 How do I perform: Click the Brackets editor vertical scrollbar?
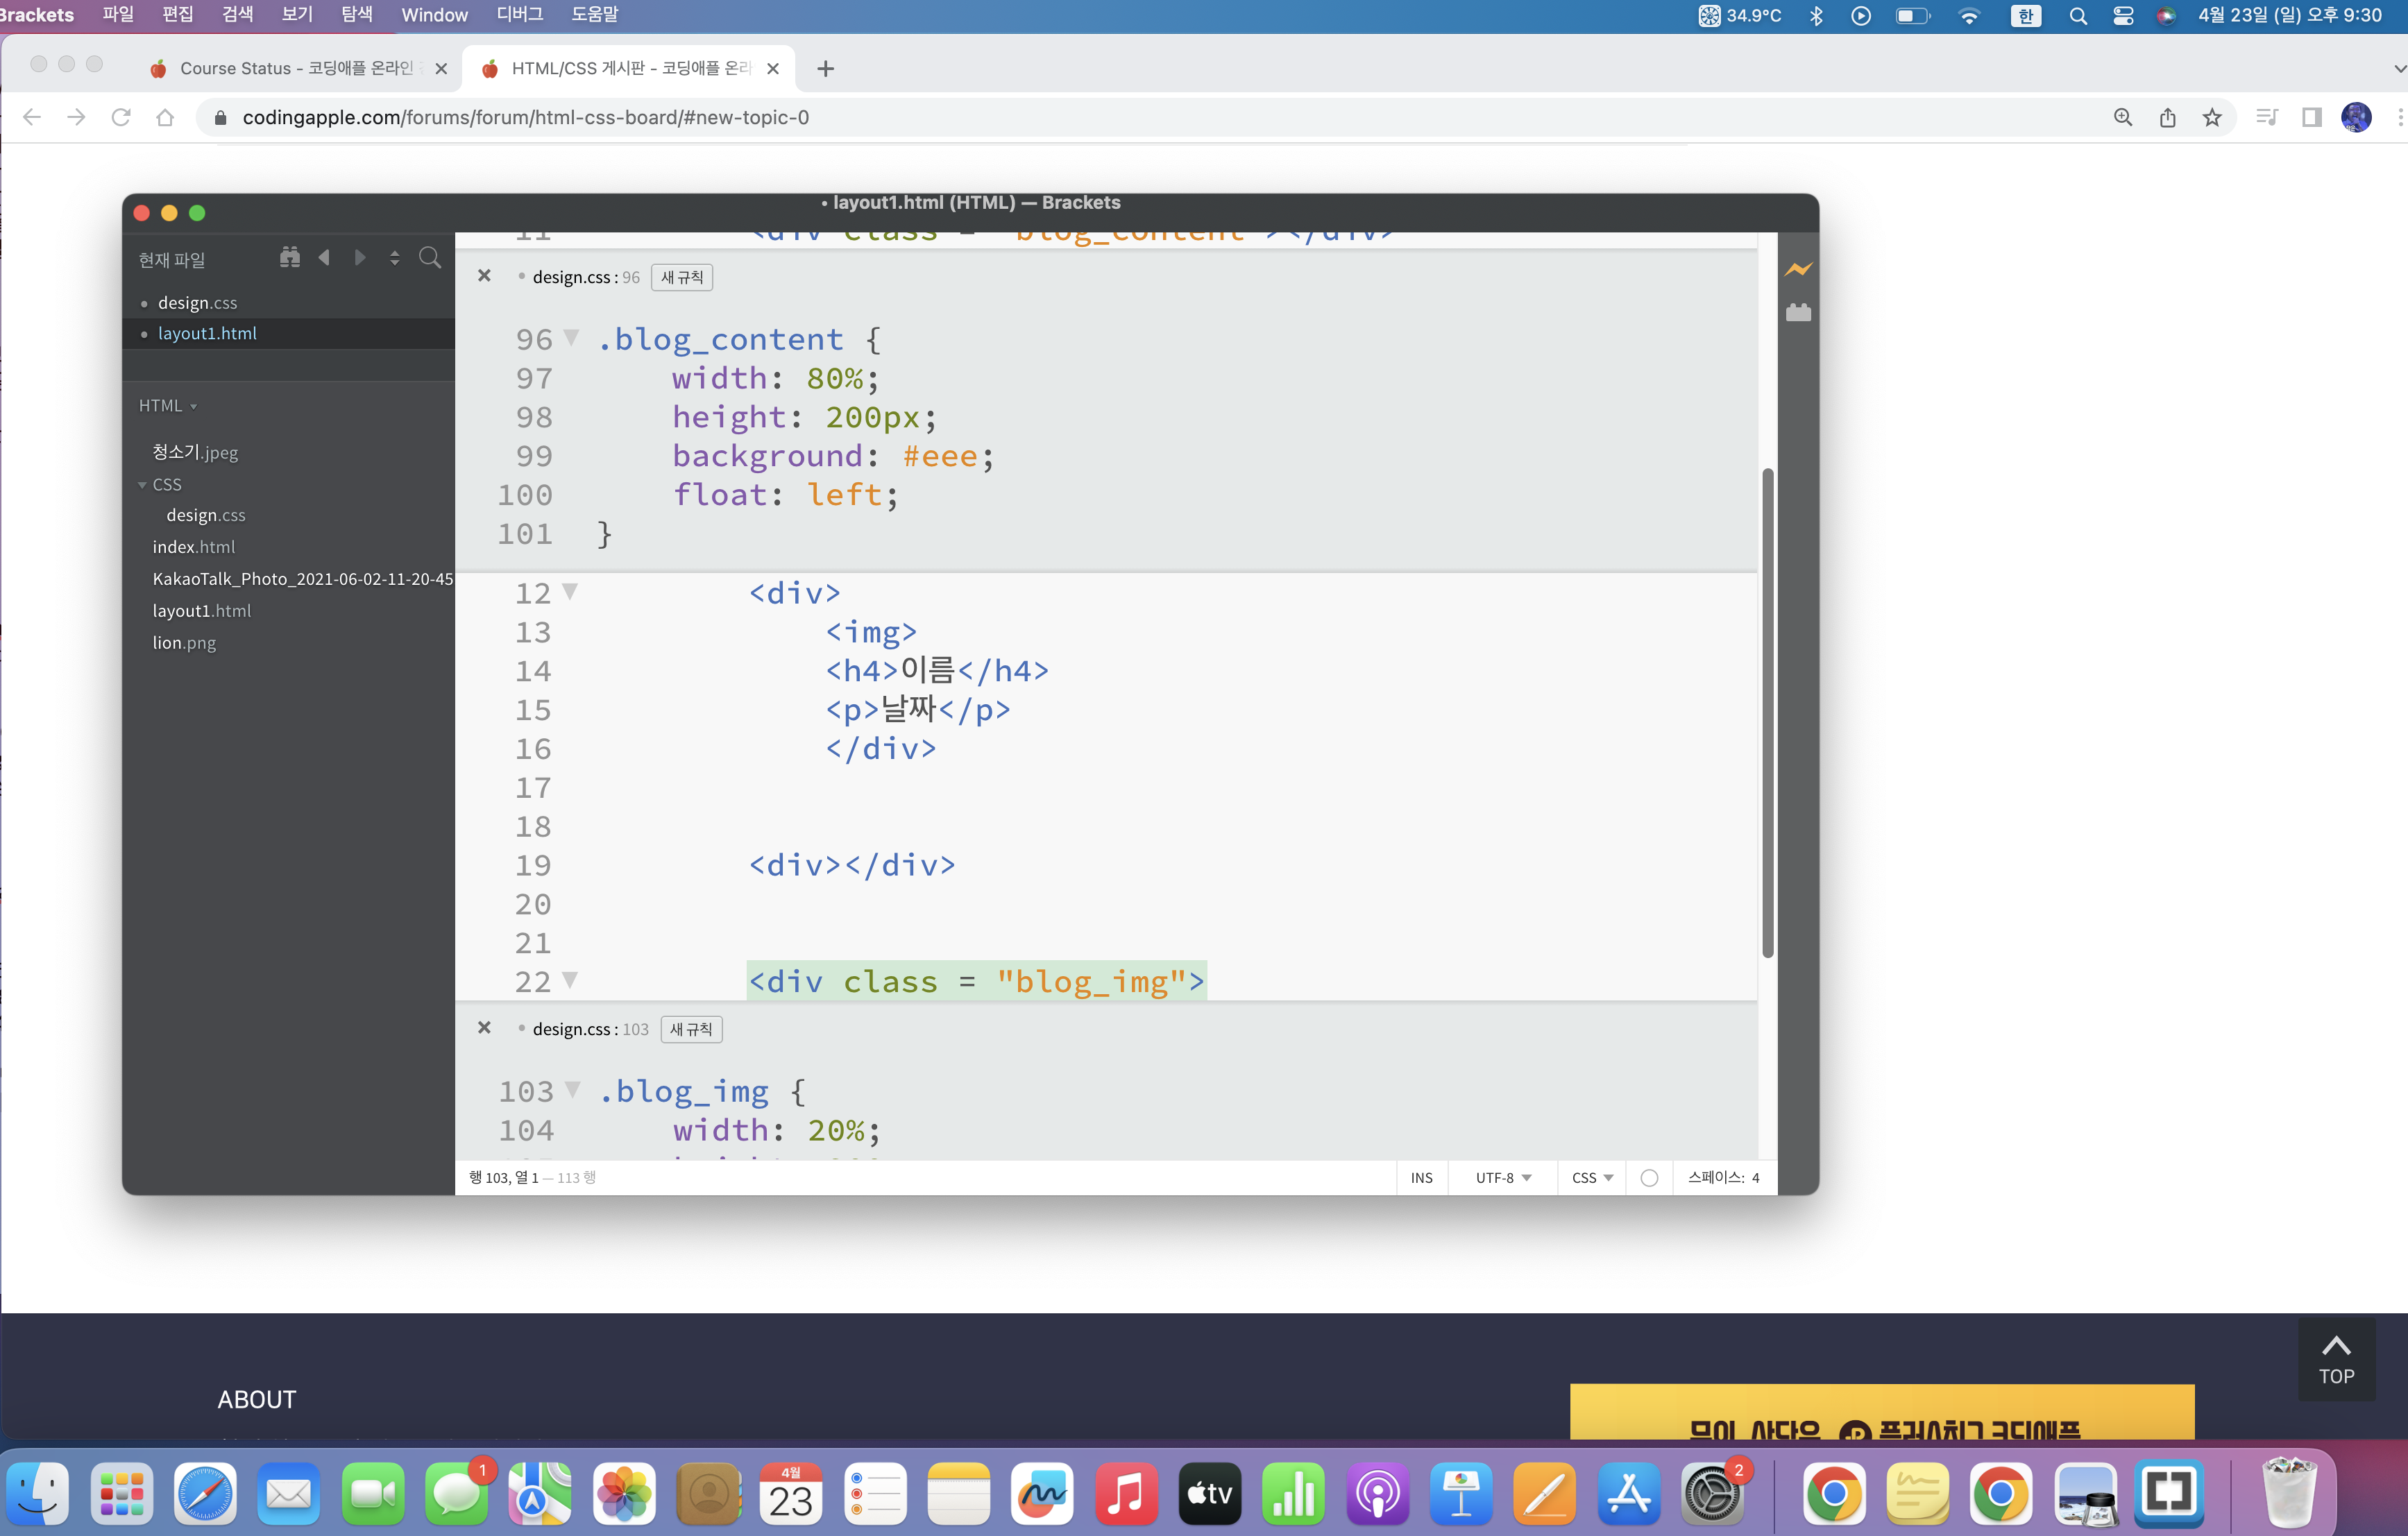[x=1767, y=713]
